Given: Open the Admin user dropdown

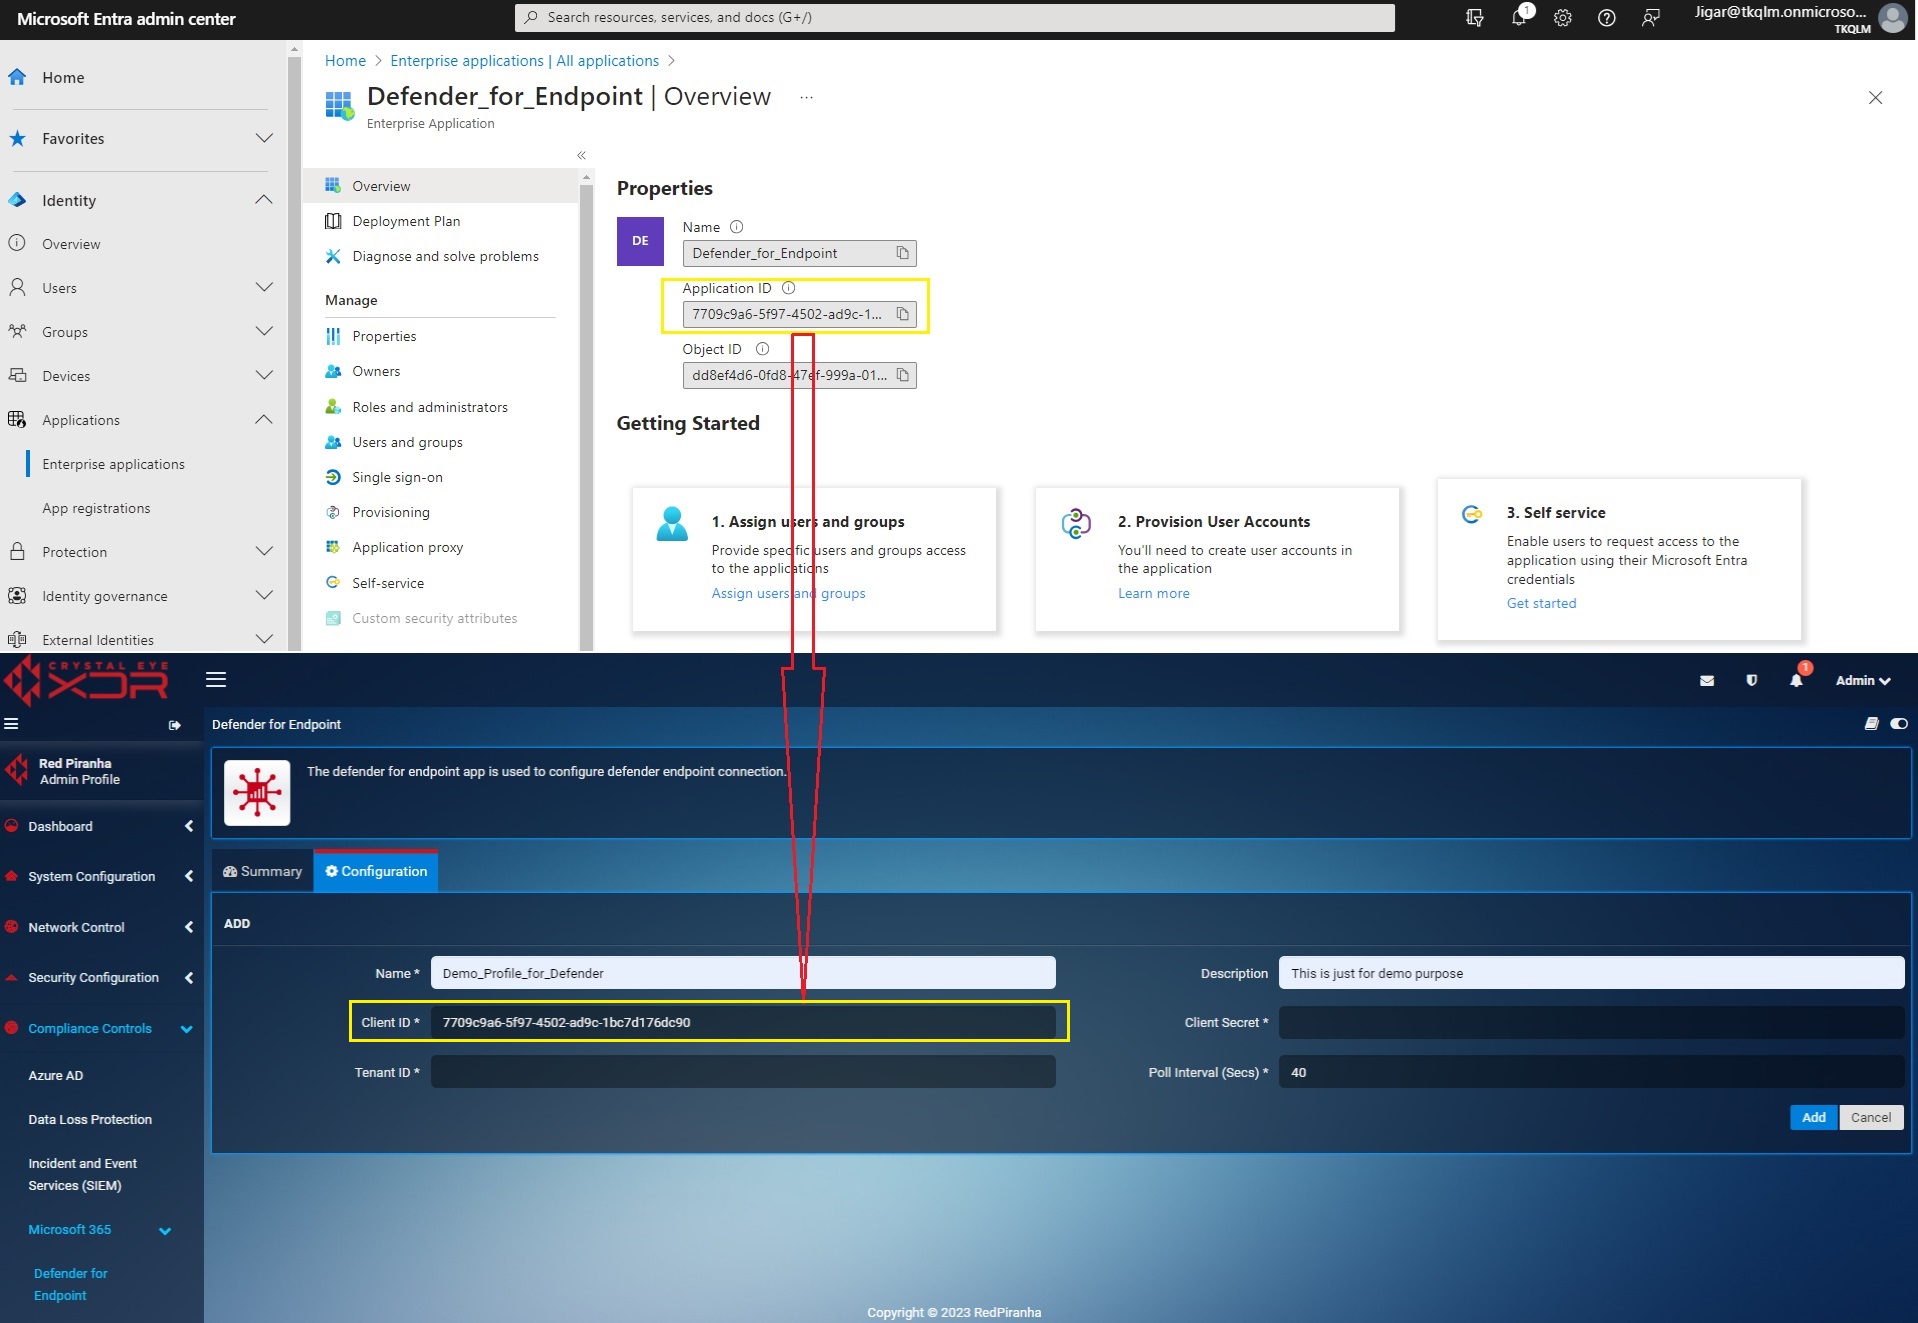Looking at the screenshot, I should (x=1862, y=680).
